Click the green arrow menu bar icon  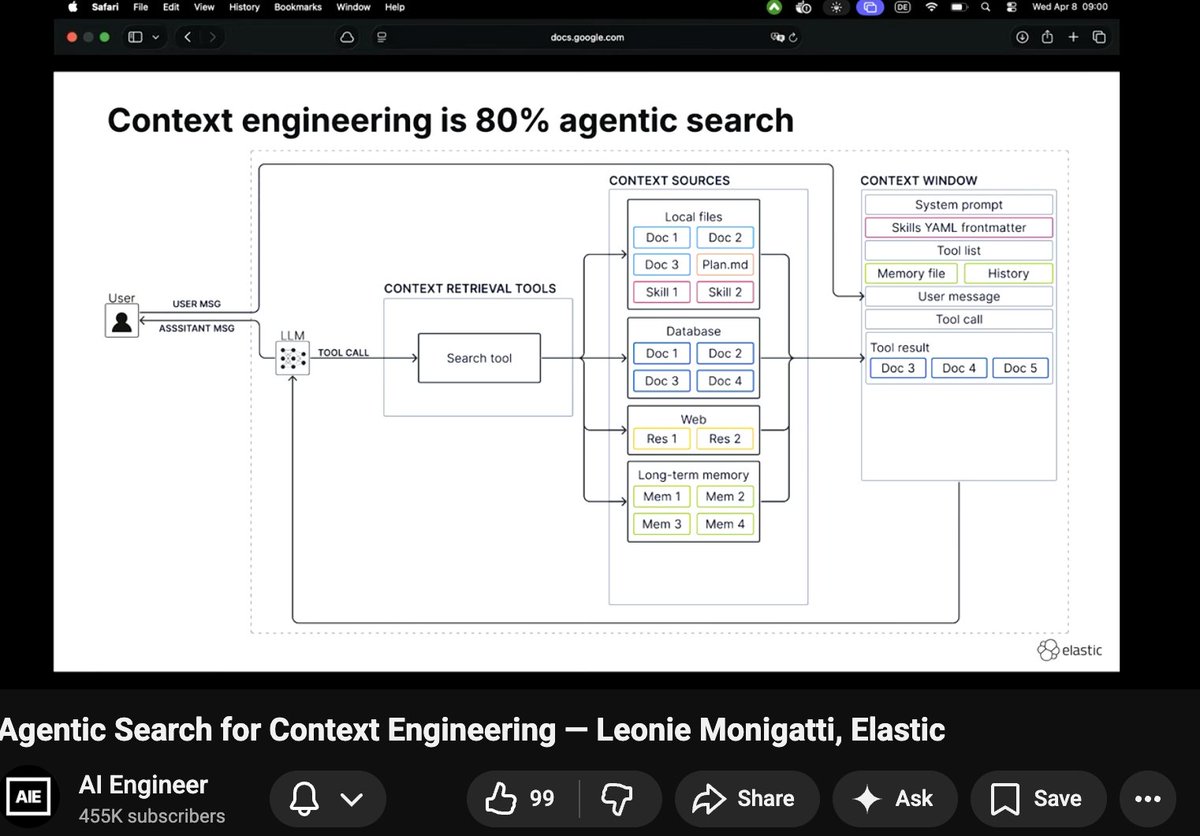775,7
